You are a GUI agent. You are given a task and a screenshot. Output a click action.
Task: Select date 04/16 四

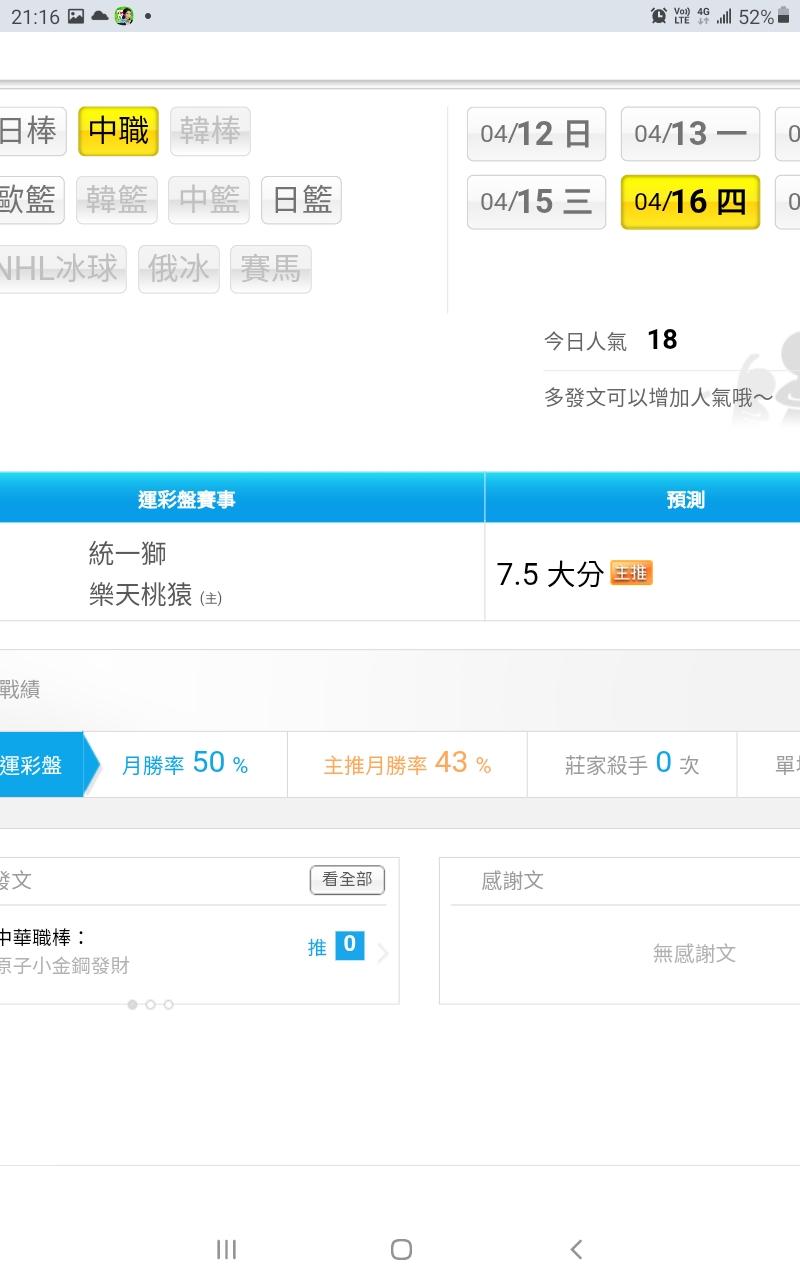pos(690,202)
